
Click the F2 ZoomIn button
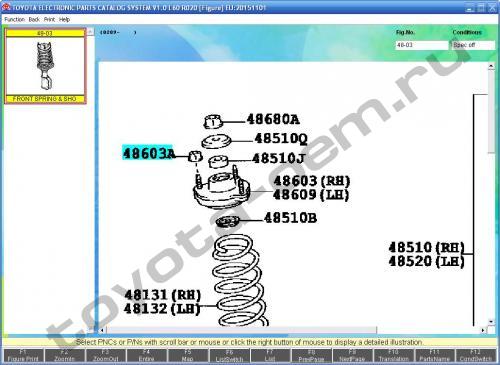pyautogui.click(x=64, y=356)
